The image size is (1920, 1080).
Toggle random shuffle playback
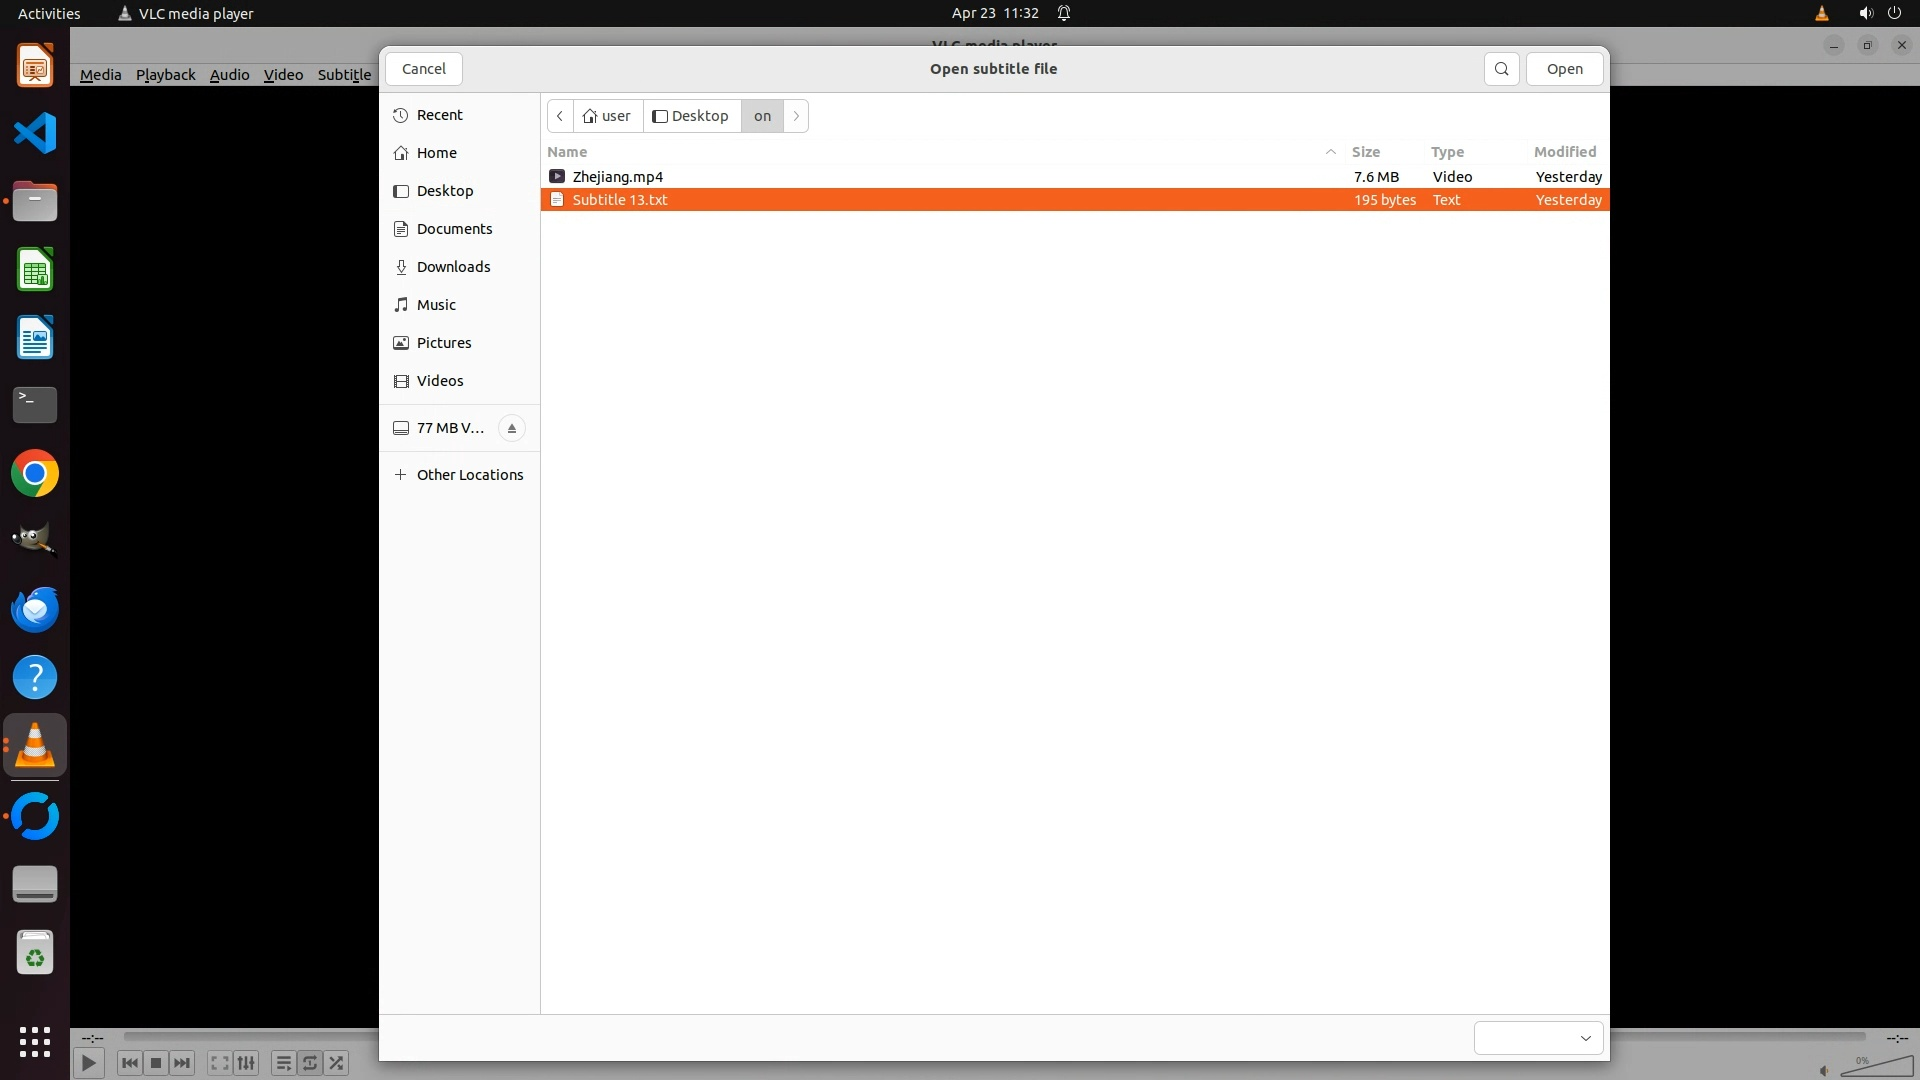(x=337, y=1063)
